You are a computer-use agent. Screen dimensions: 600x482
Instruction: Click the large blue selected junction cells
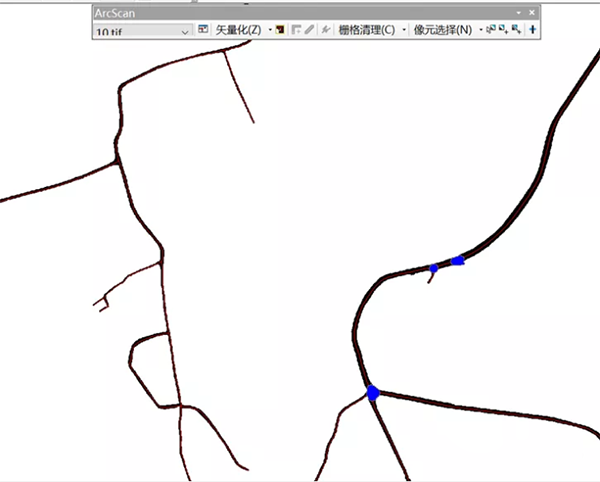point(373,393)
